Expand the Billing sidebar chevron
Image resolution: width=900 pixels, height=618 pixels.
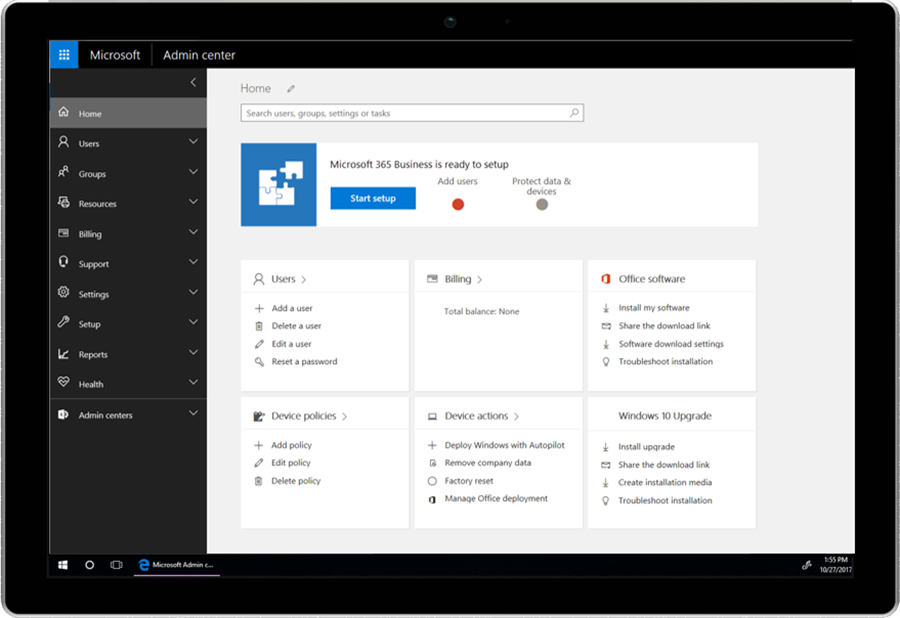(x=193, y=233)
